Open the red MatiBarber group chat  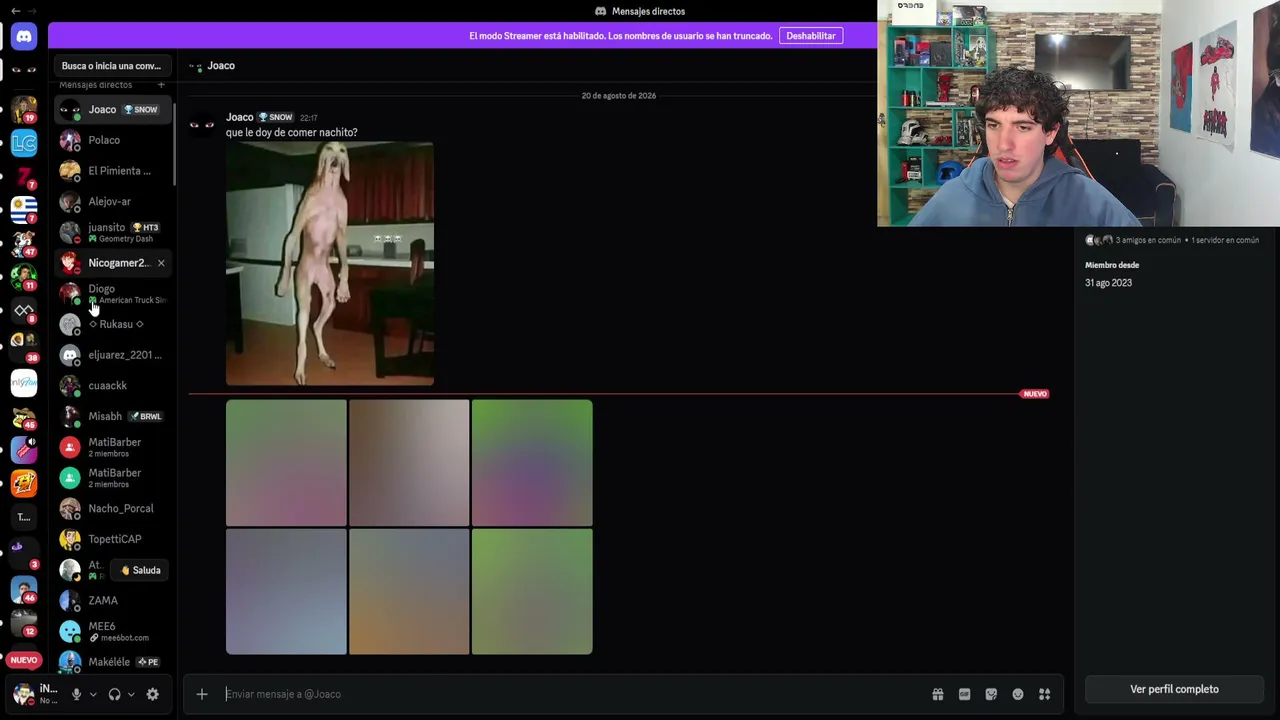pos(113,447)
